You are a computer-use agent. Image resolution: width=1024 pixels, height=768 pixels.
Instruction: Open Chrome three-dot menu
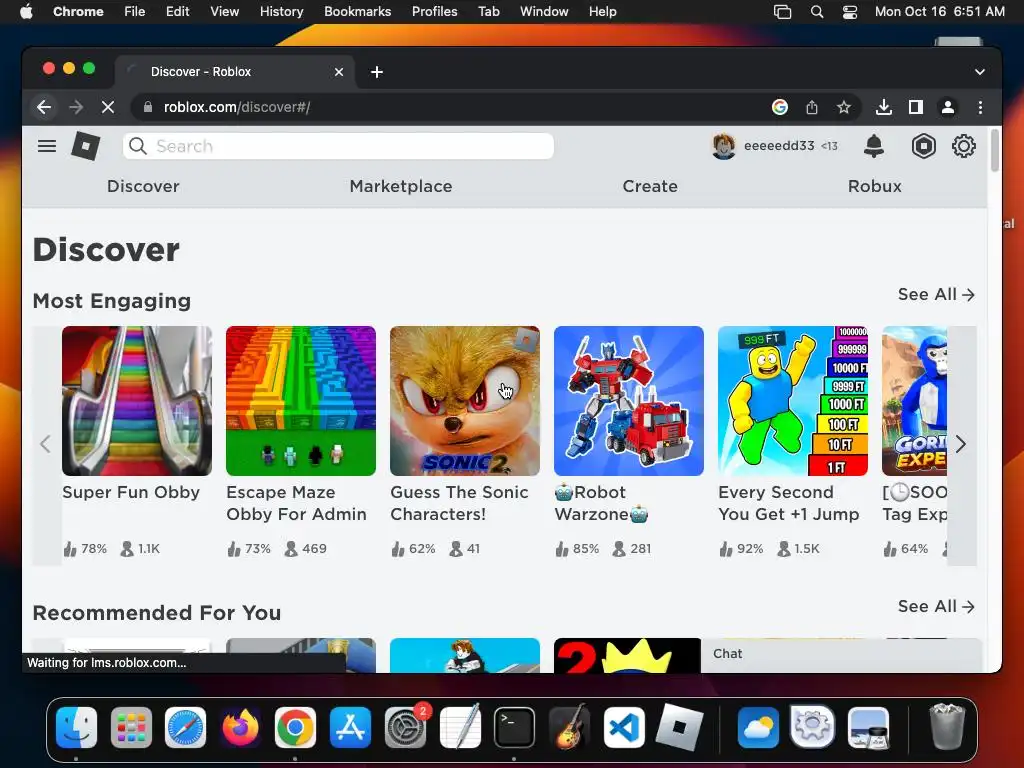coord(980,107)
